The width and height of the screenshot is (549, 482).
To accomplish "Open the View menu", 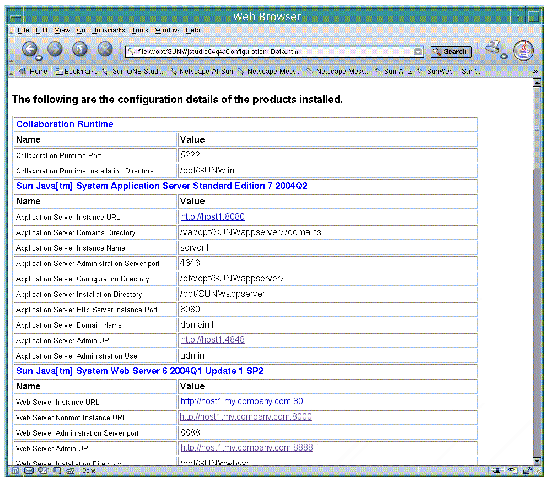I will (x=62, y=30).
